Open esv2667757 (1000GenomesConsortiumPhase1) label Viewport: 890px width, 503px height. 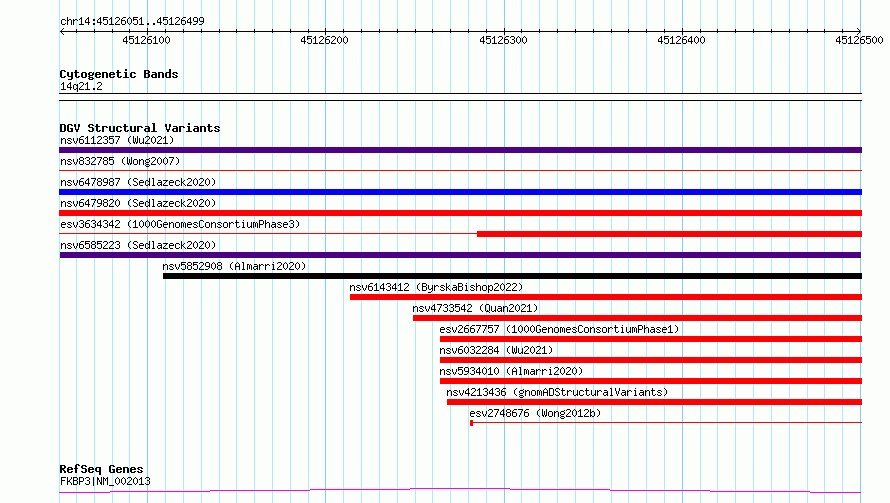[559, 329]
